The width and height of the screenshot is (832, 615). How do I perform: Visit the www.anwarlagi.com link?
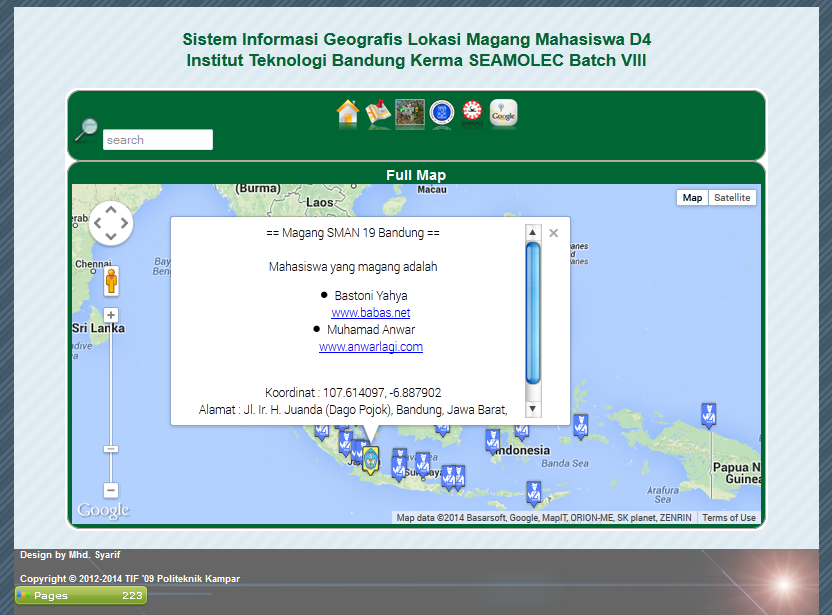tap(371, 347)
